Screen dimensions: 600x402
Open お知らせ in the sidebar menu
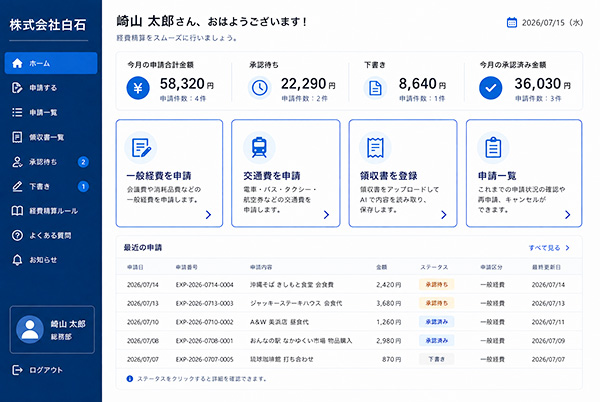[x=51, y=260]
